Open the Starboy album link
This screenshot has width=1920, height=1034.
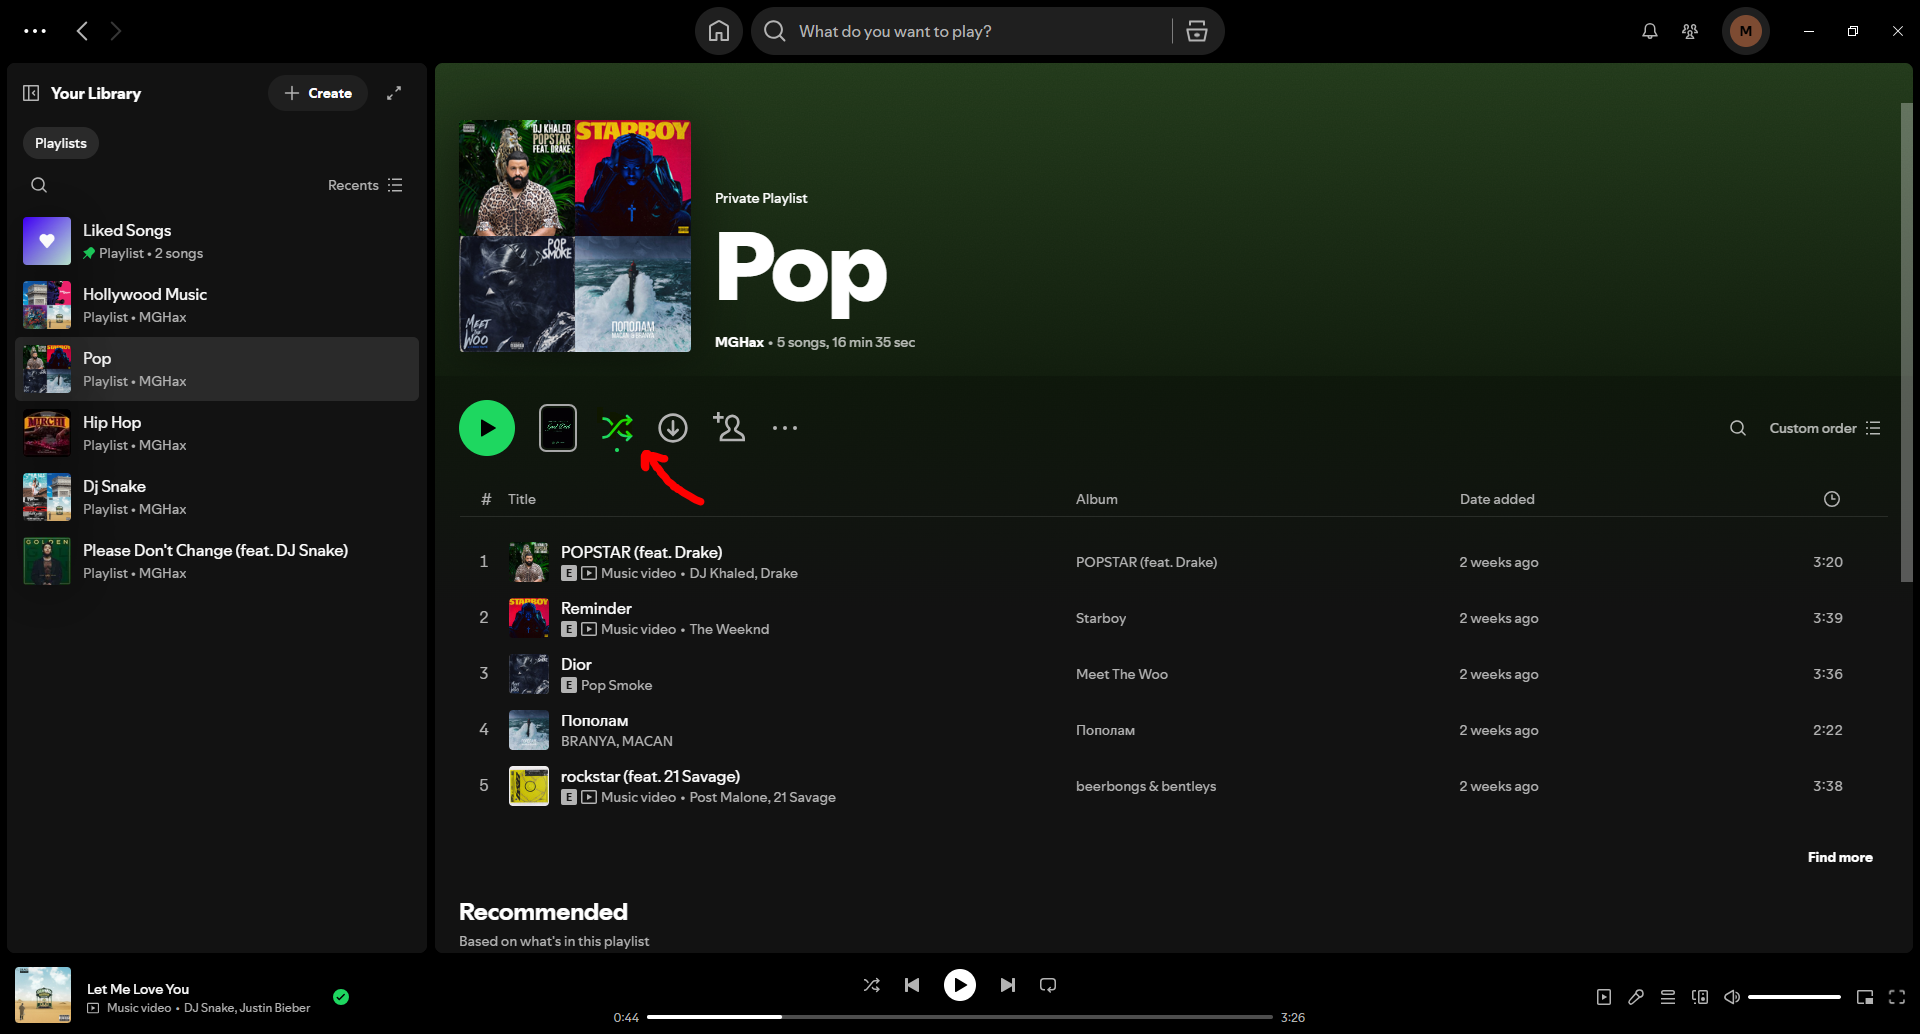[x=1101, y=618]
